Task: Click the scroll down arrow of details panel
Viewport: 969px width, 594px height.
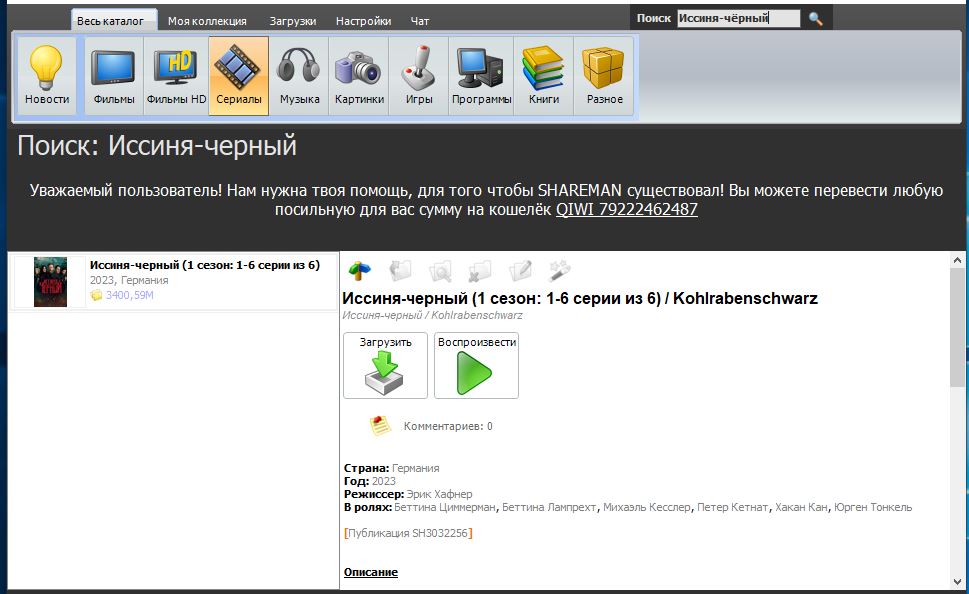Action: point(957,582)
